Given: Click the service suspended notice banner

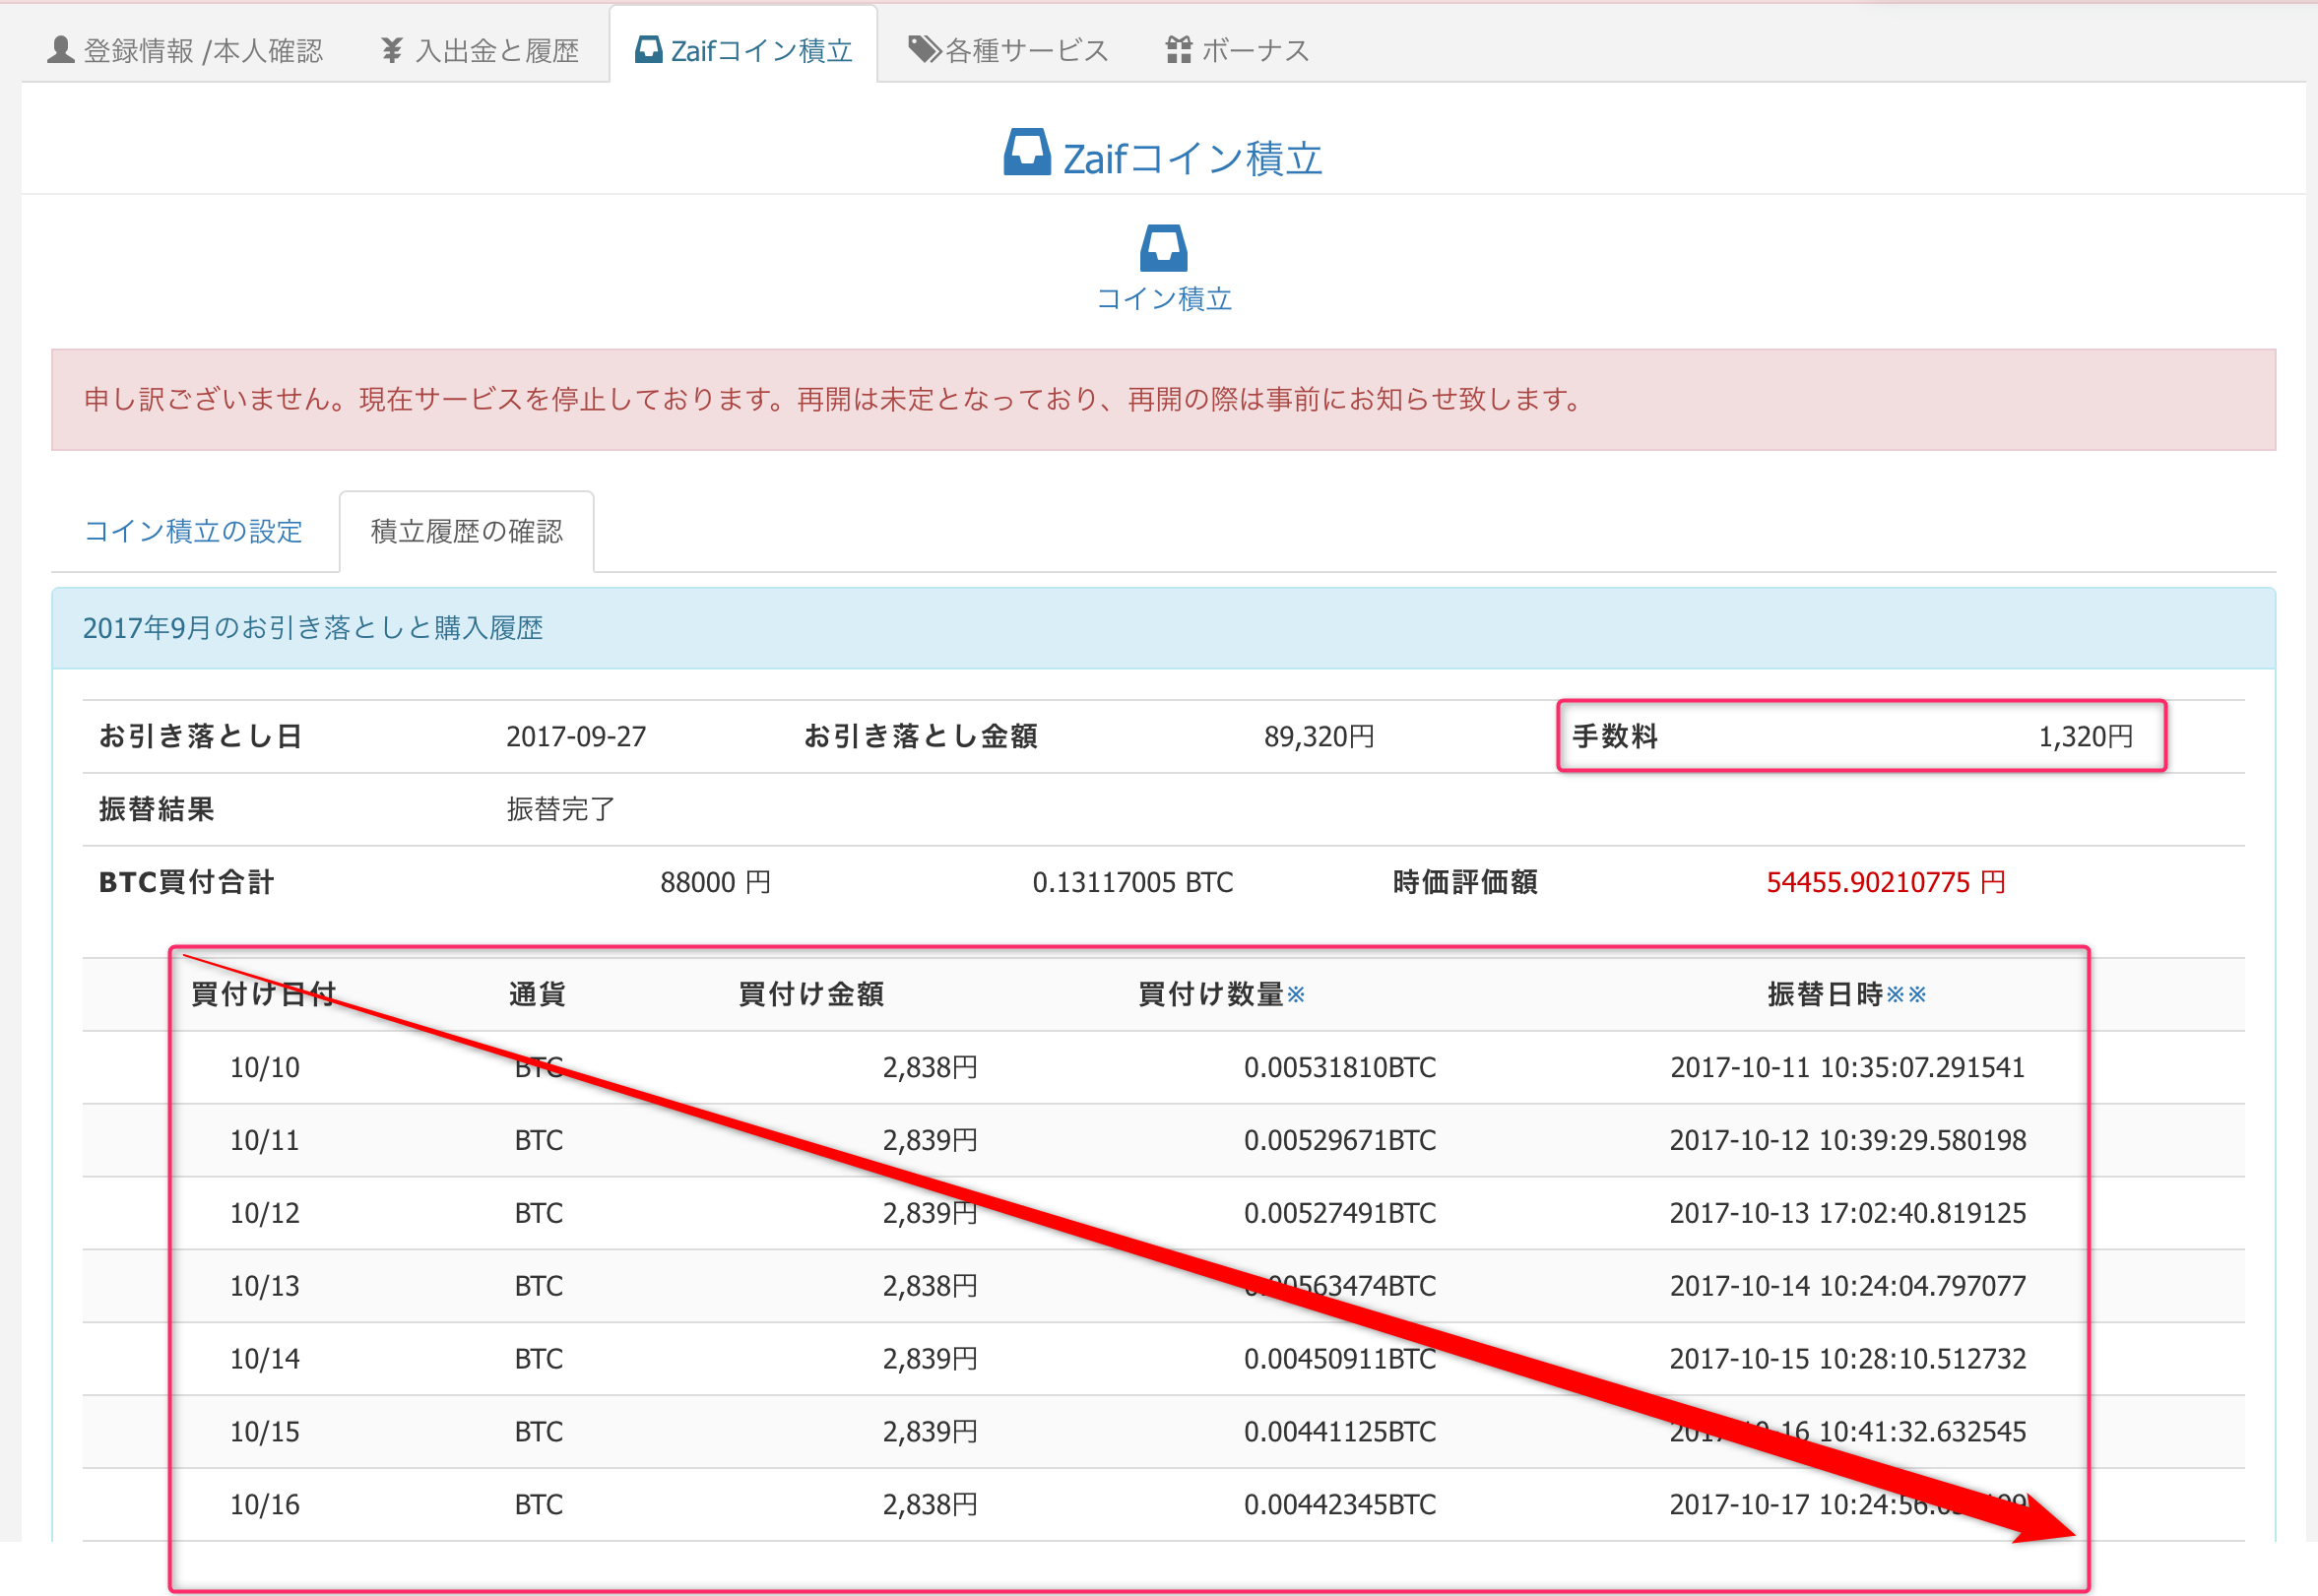Looking at the screenshot, I should [1164, 400].
